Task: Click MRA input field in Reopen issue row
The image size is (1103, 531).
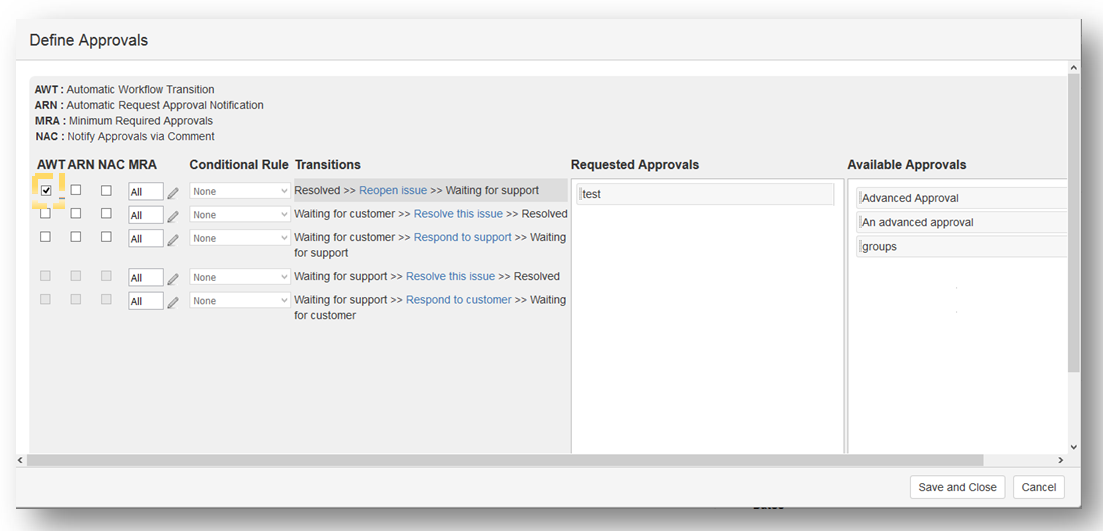Action: coord(145,192)
